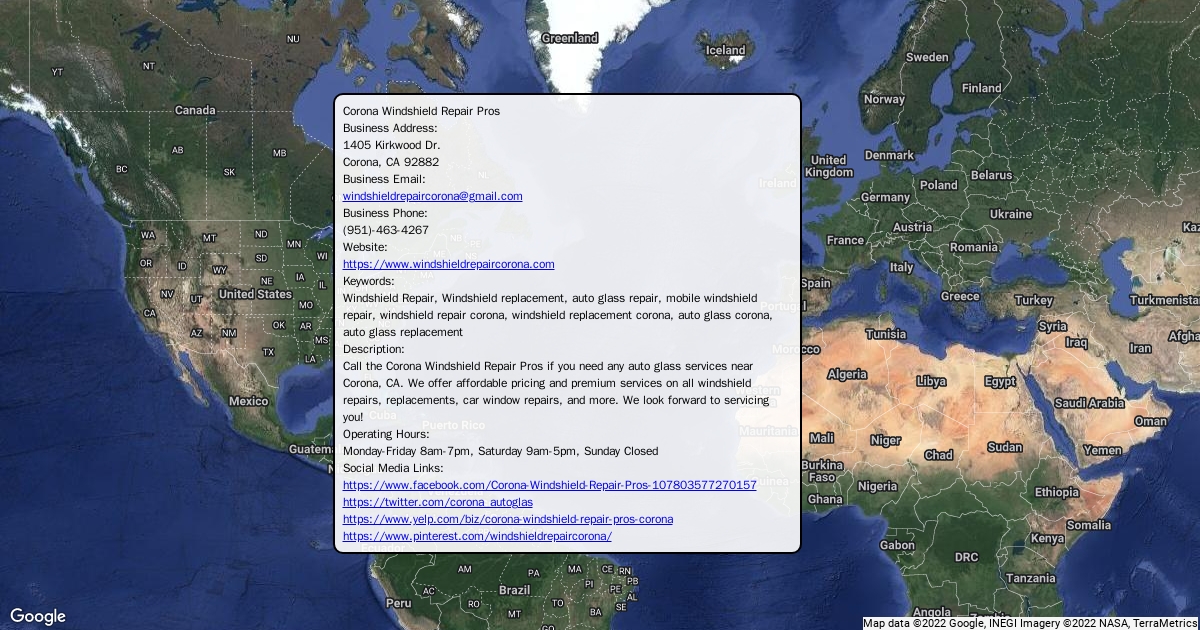Click the Egypt label on the map

pyautogui.click(x=999, y=381)
